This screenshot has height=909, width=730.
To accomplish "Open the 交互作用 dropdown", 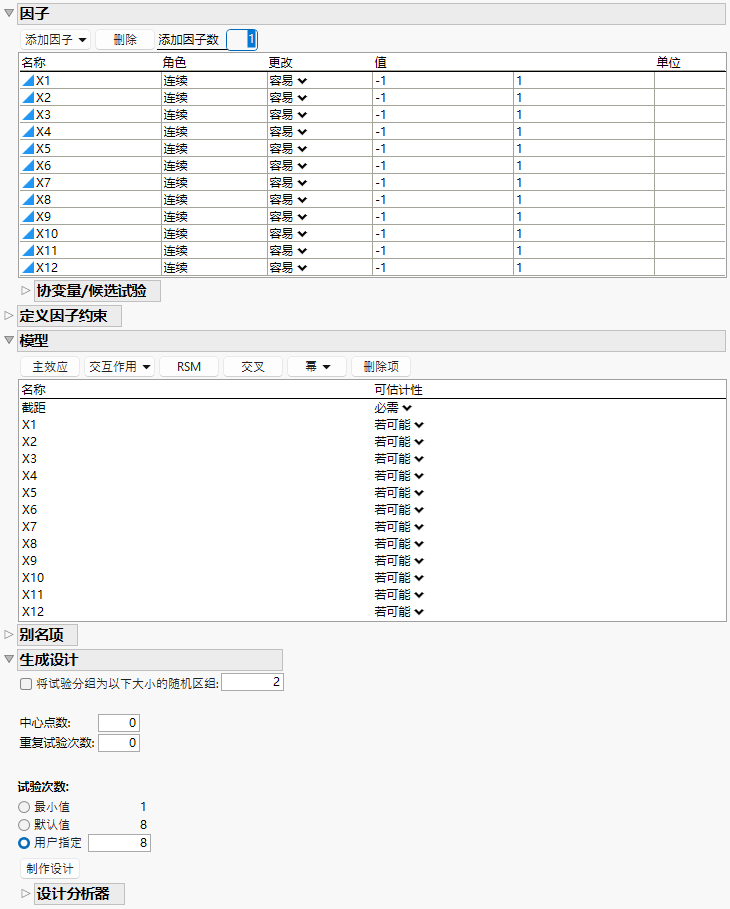I will point(119,366).
